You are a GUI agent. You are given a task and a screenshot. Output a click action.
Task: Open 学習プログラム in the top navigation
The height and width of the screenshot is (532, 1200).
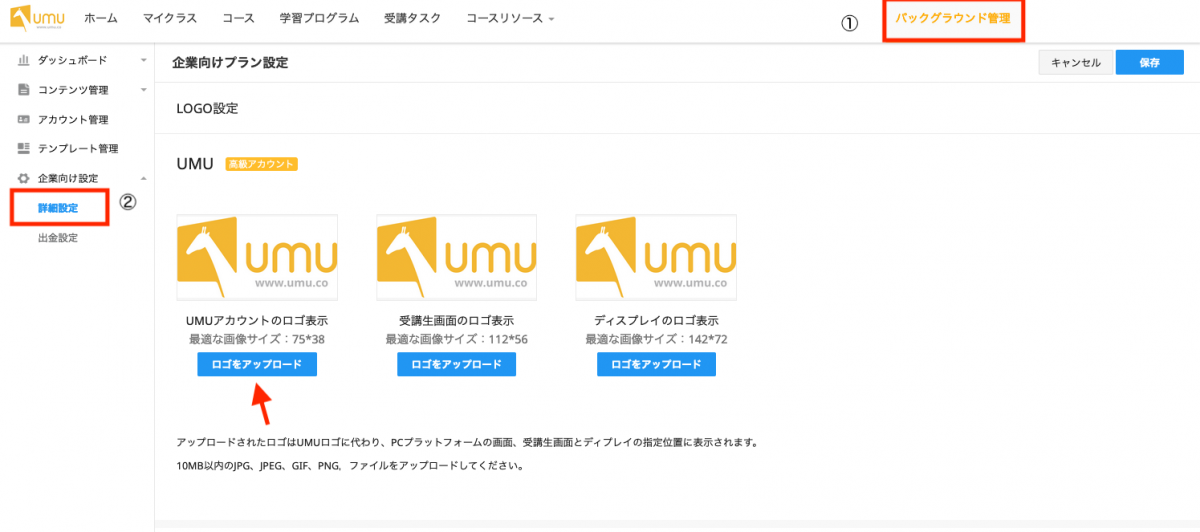pos(318,18)
